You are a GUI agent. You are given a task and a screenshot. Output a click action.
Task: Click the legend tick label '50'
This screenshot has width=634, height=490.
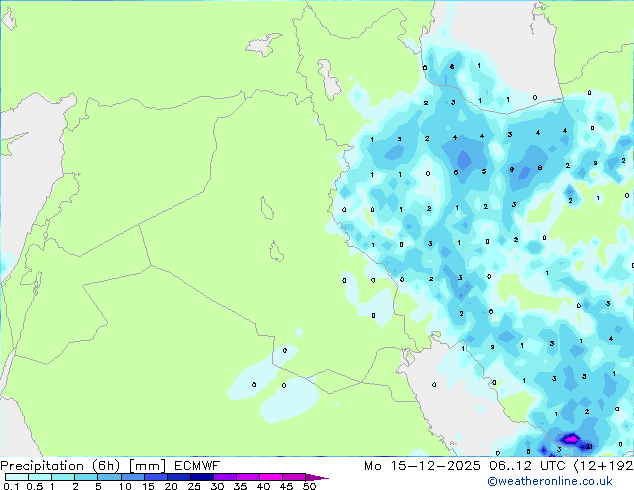[x=310, y=486]
